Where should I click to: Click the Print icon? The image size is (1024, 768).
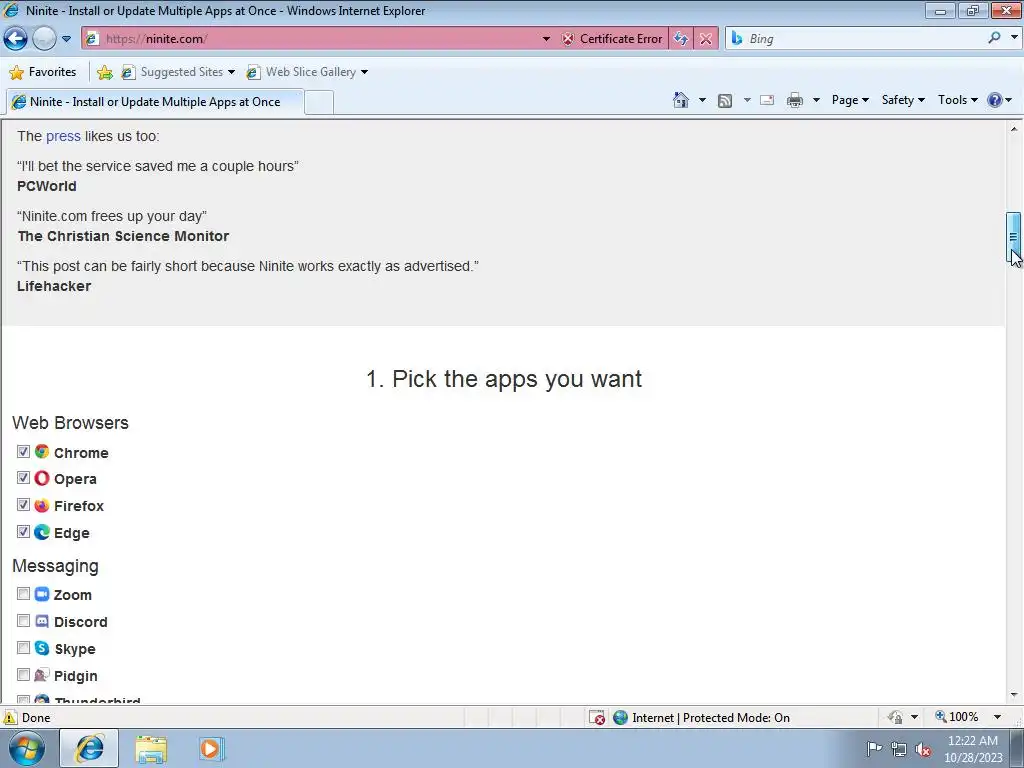[x=795, y=100]
